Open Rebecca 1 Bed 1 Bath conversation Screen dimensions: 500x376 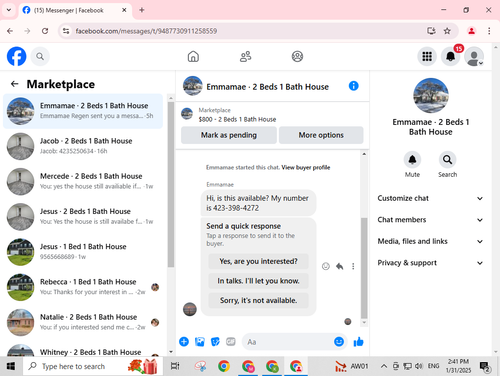[x=83, y=287]
